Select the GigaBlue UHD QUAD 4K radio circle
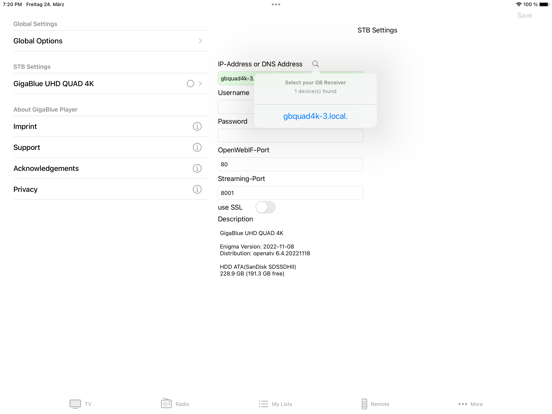 point(190,84)
